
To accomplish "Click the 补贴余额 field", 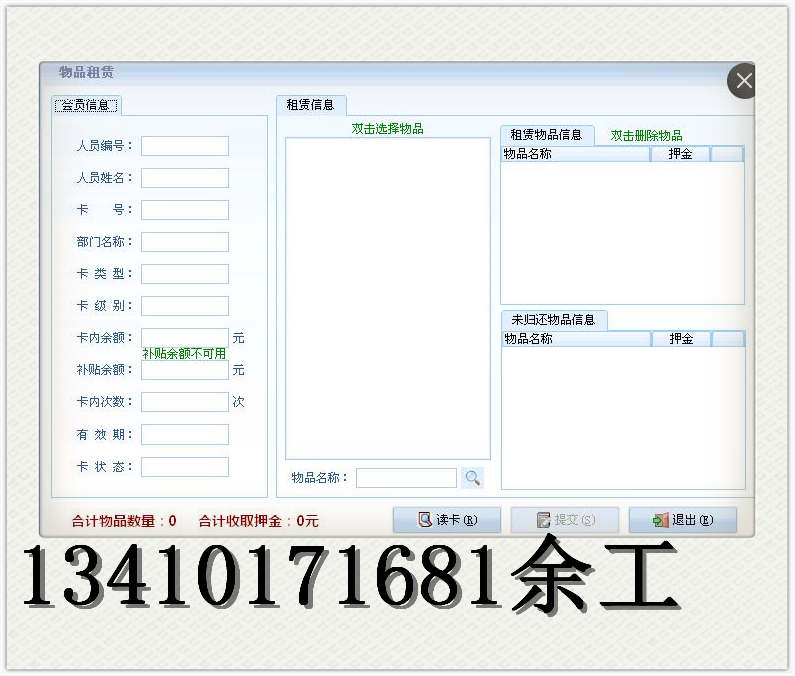I will point(185,370).
